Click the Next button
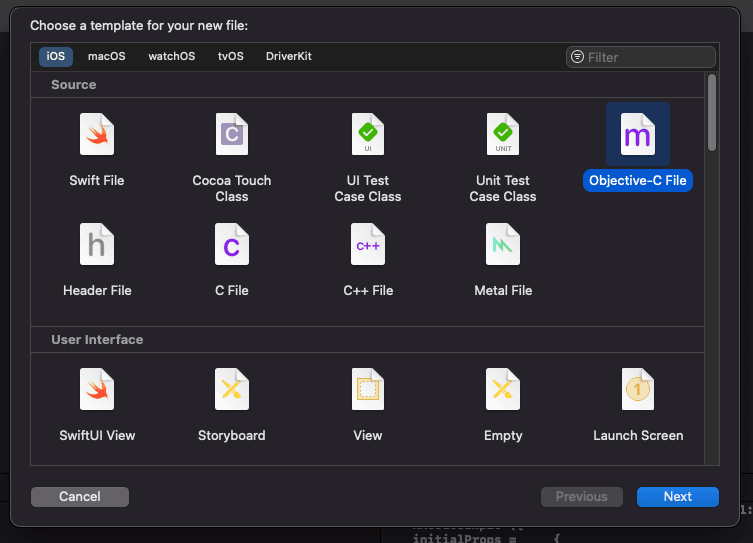The height and width of the screenshot is (543, 753). (x=678, y=497)
